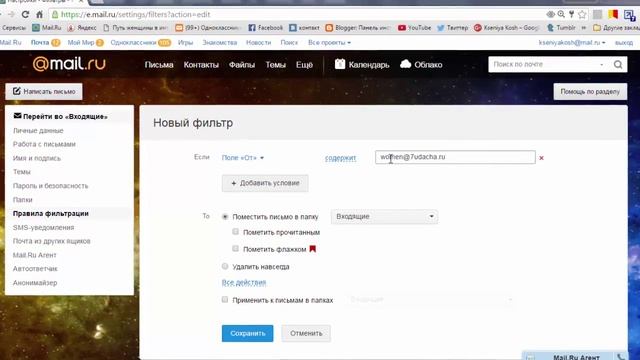
Task: Click the Отменить button
Action: (306, 333)
